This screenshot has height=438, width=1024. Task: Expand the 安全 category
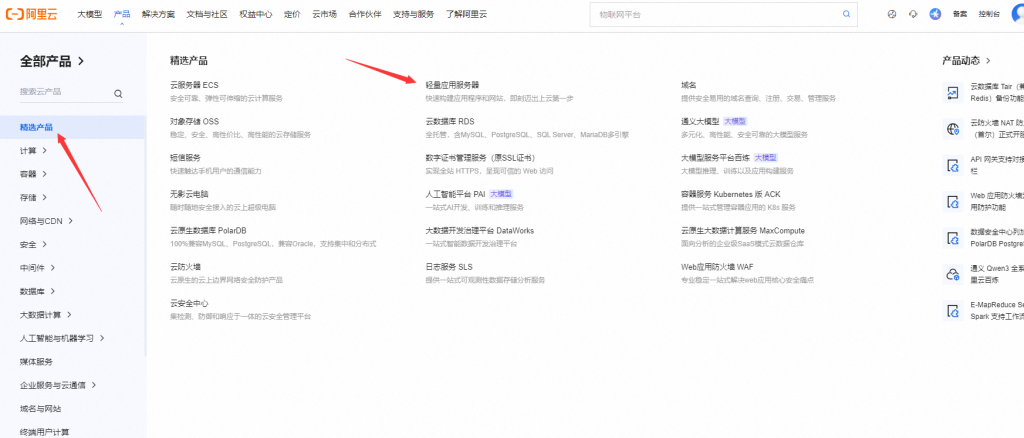click(44, 244)
